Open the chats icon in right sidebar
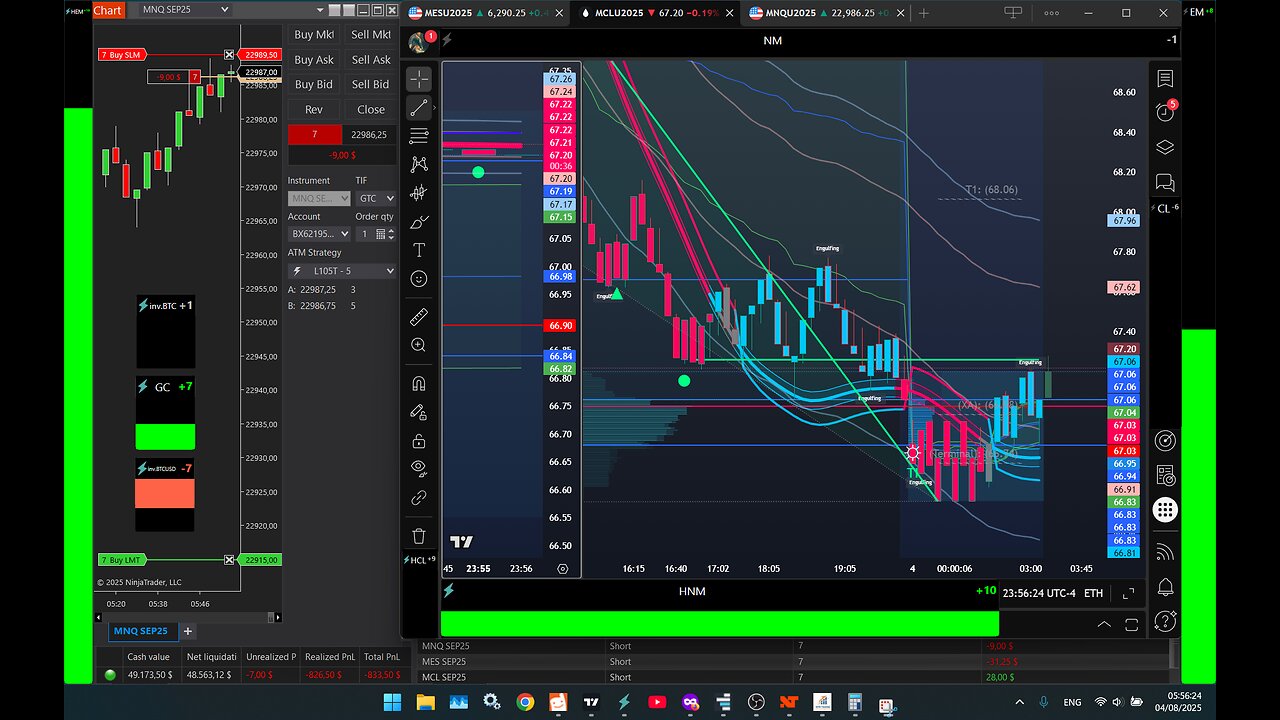1280x720 pixels. (1165, 182)
